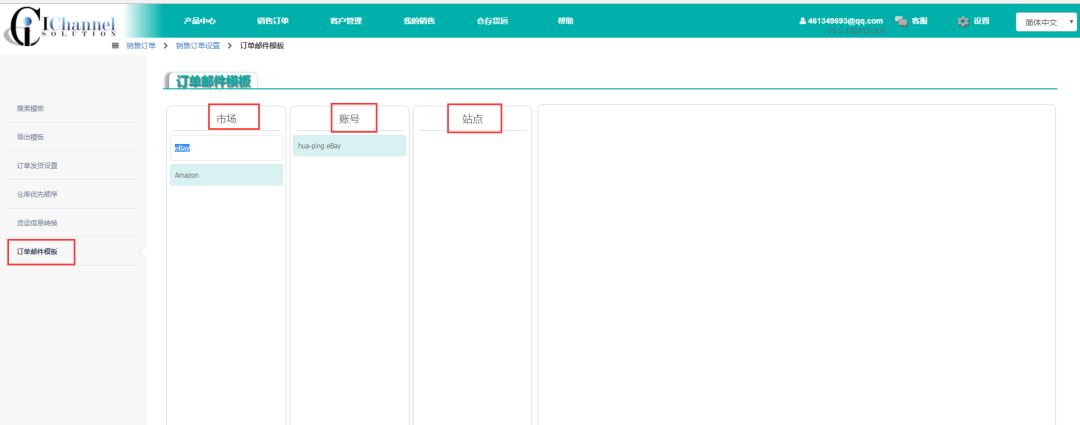Select 订单邮件模板 in the sidebar
The width and height of the screenshot is (1080, 425).
point(37,251)
